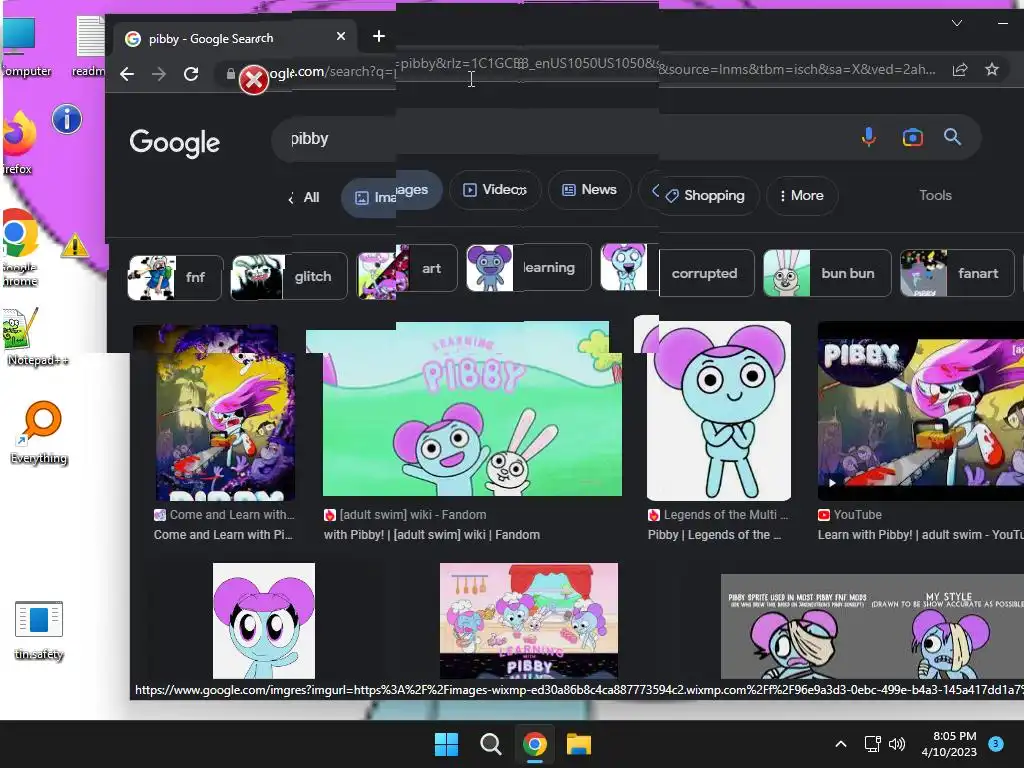Close the pibby - Google Search tab
Screen dimensions: 1024x768
(341, 37)
